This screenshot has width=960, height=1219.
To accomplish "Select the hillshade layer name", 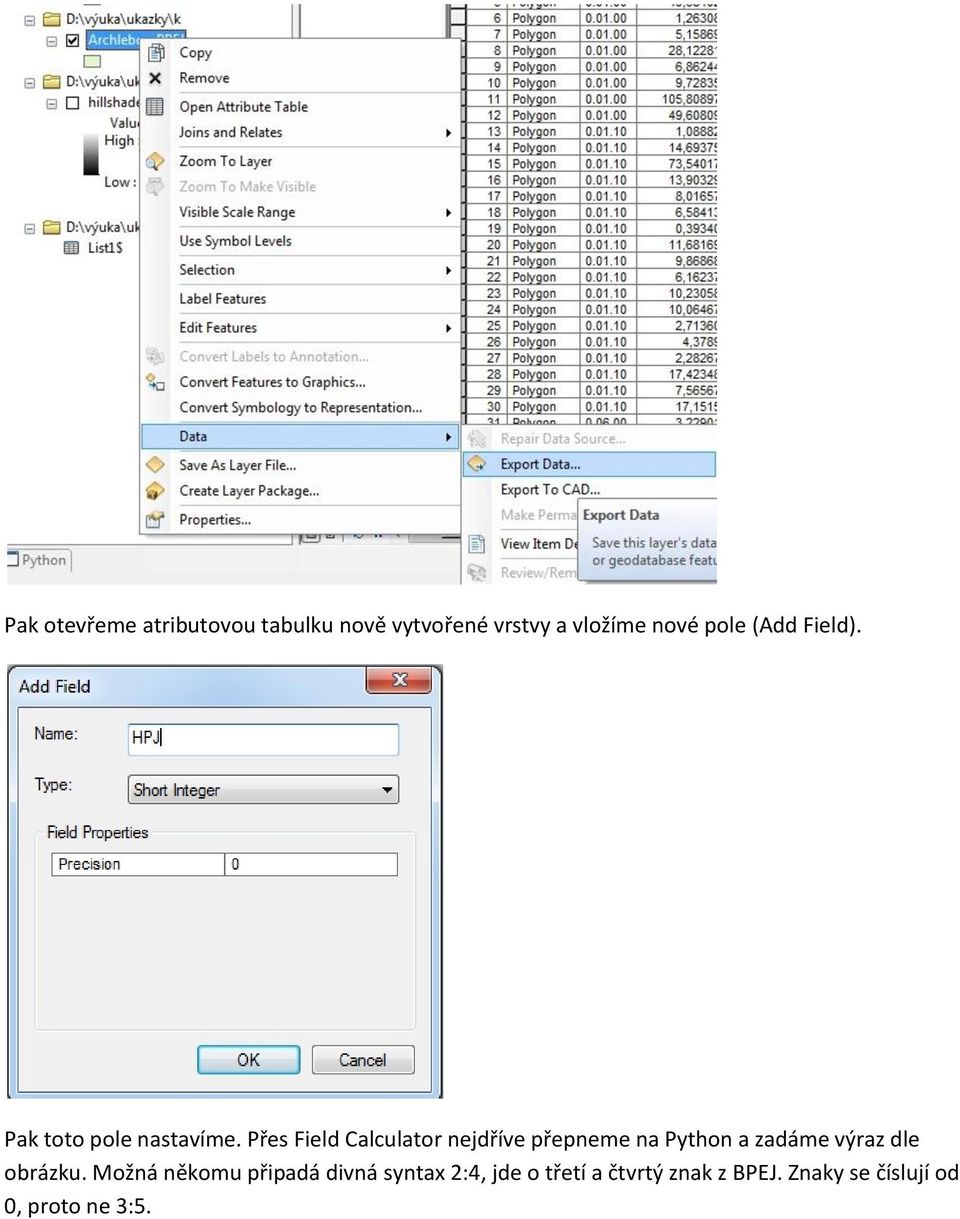I will coord(113,103).
